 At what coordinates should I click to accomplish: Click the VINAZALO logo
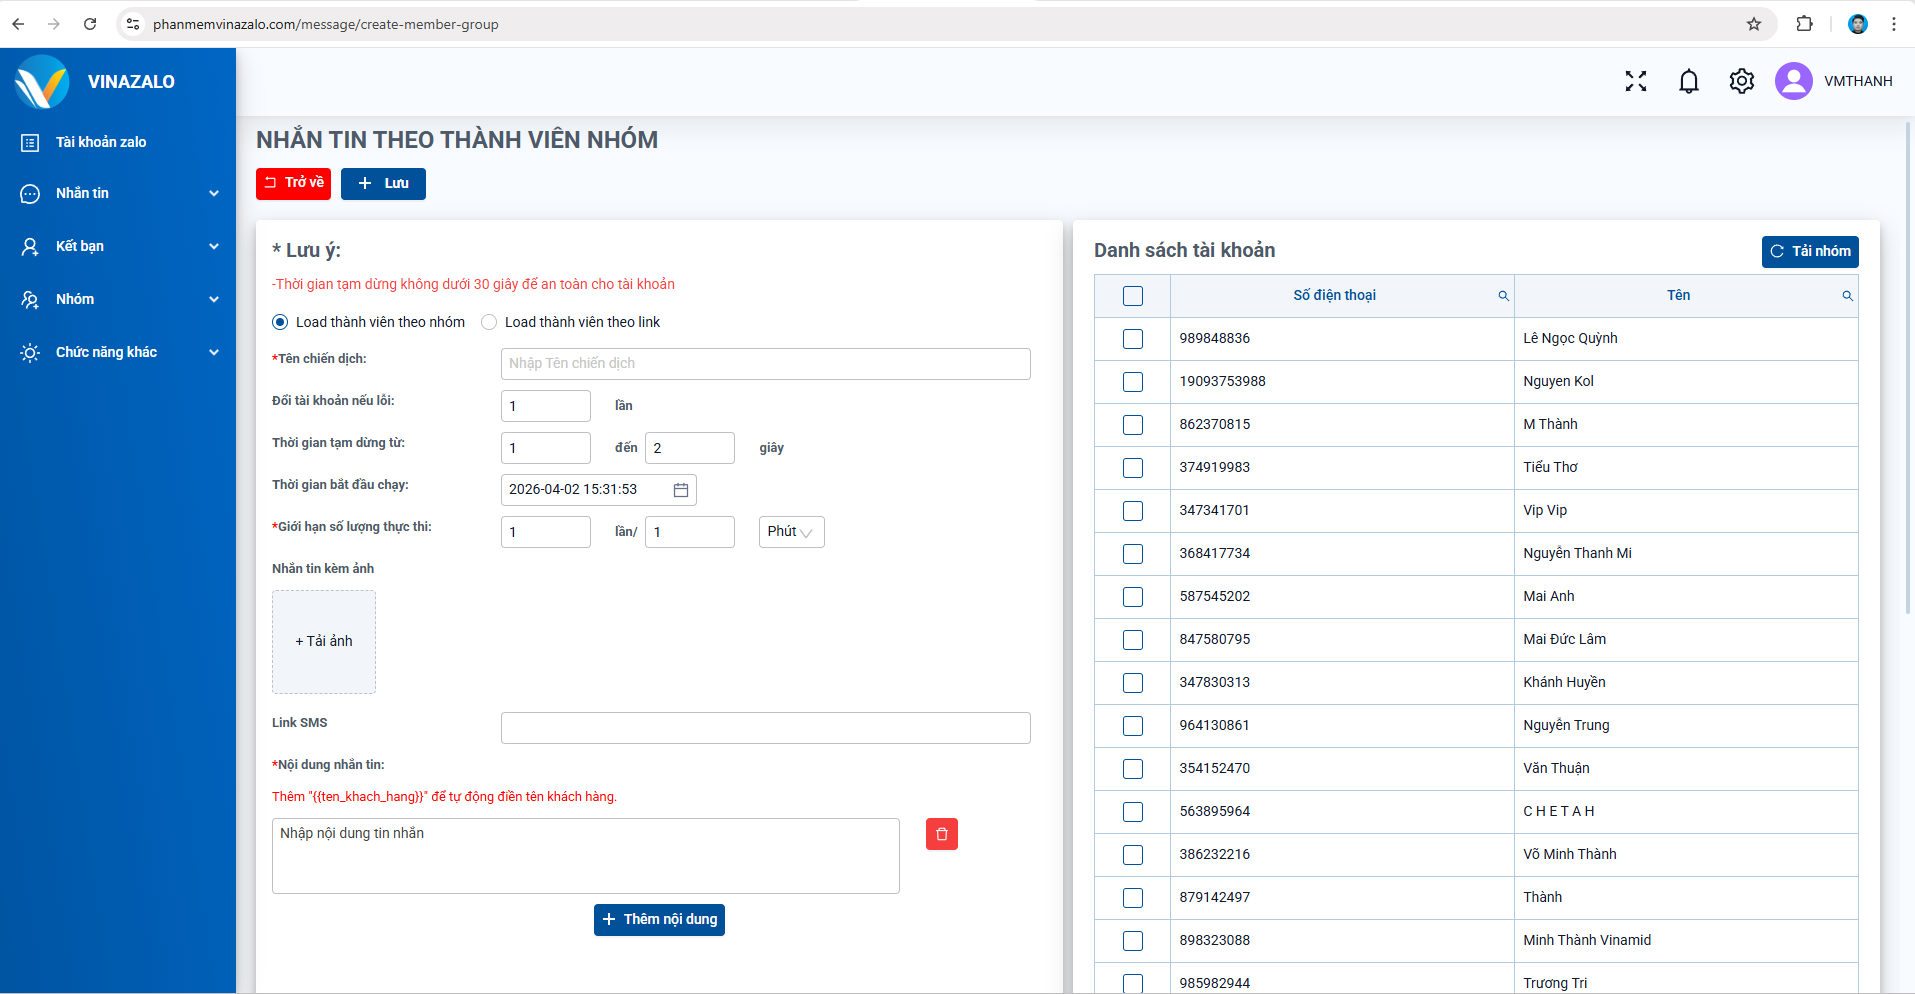[43, 82]
